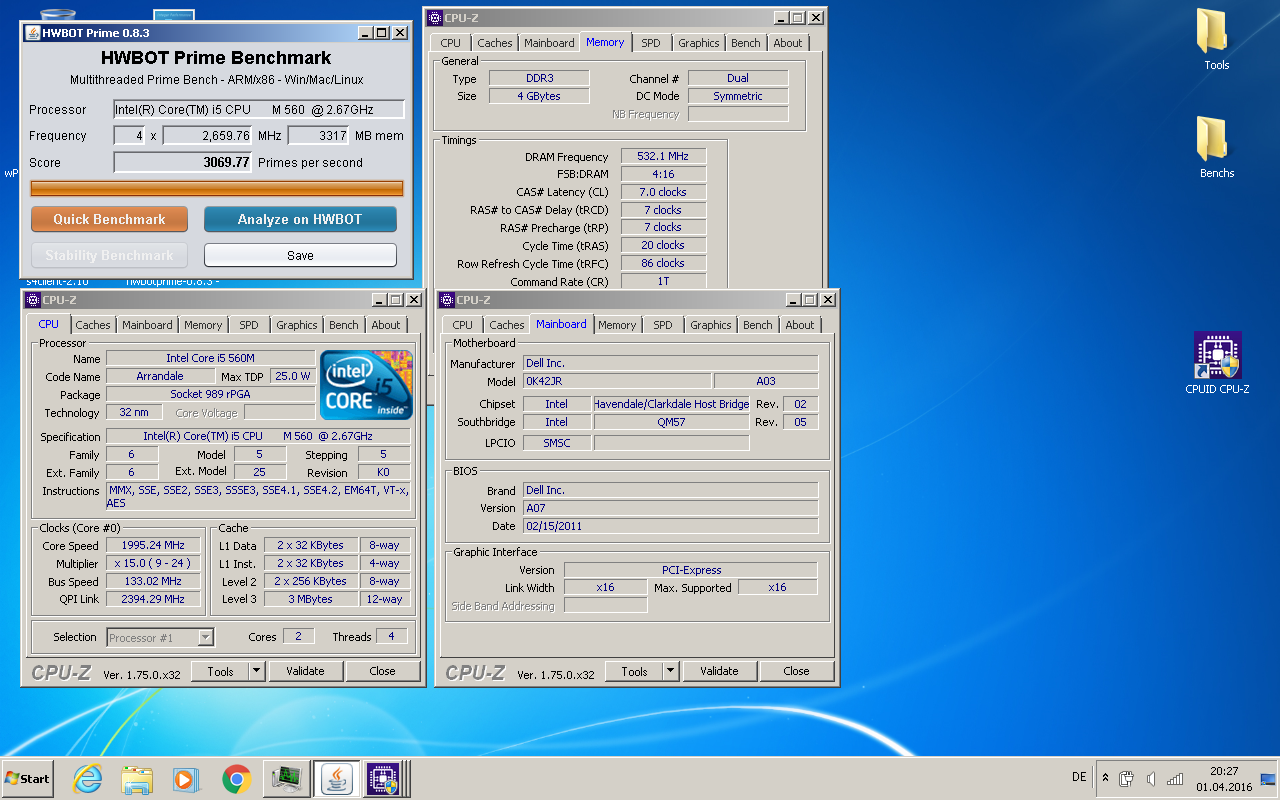Click the Core Speed value 1995.24 MHz
Viewport: 1280px width, 800px height.
[x=154, y=545]
